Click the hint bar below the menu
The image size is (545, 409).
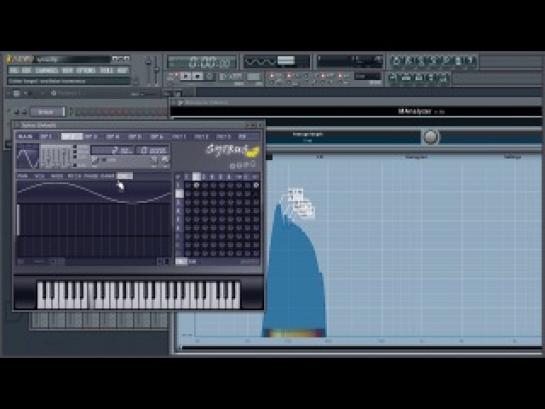(69, 81)
